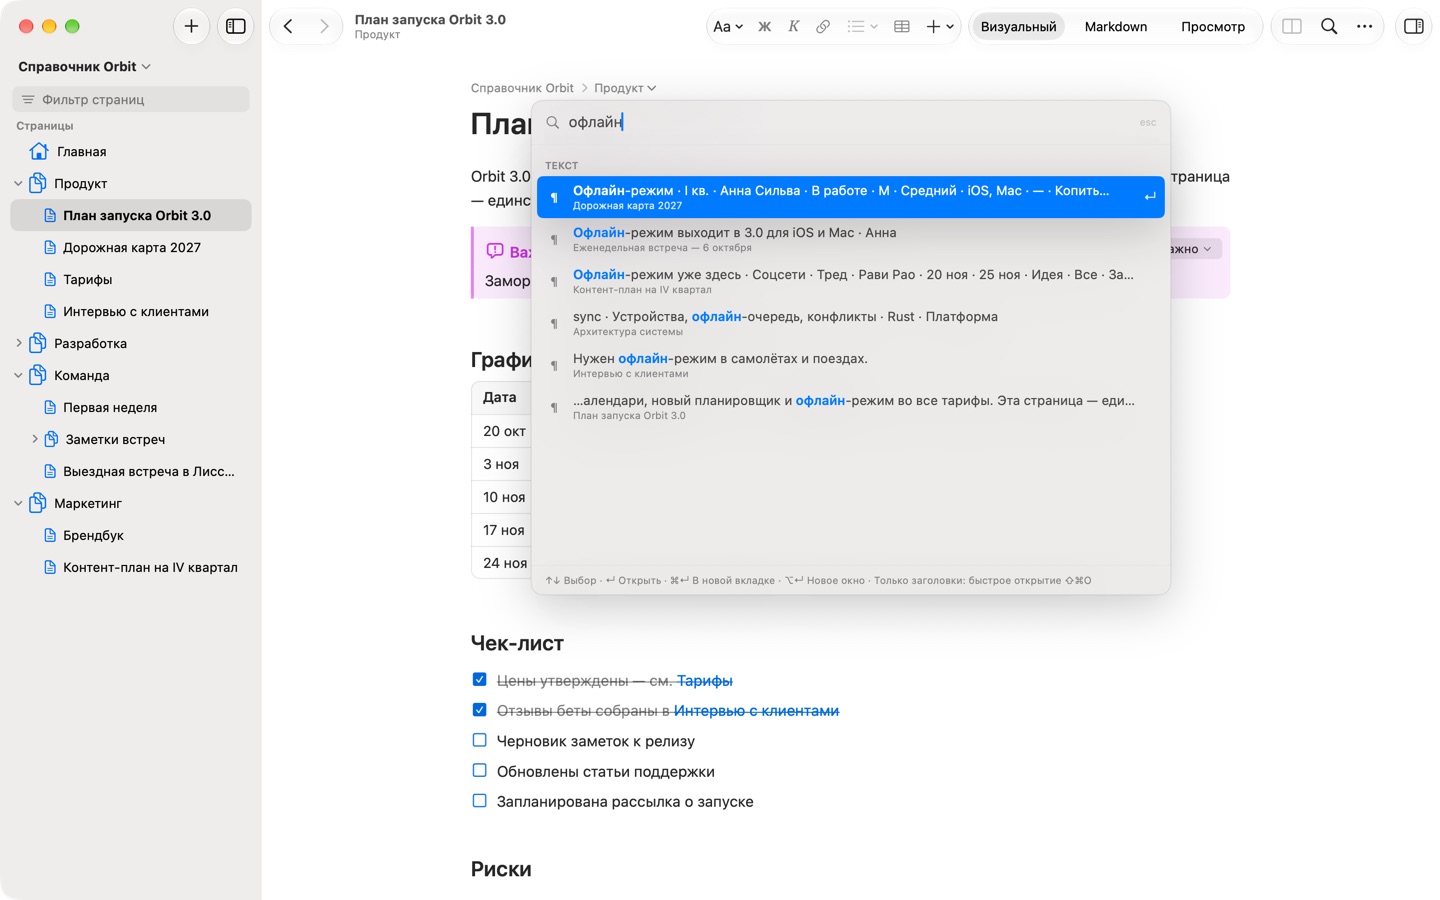Click the filter icon in Фильтр страниц

point(28,99)
